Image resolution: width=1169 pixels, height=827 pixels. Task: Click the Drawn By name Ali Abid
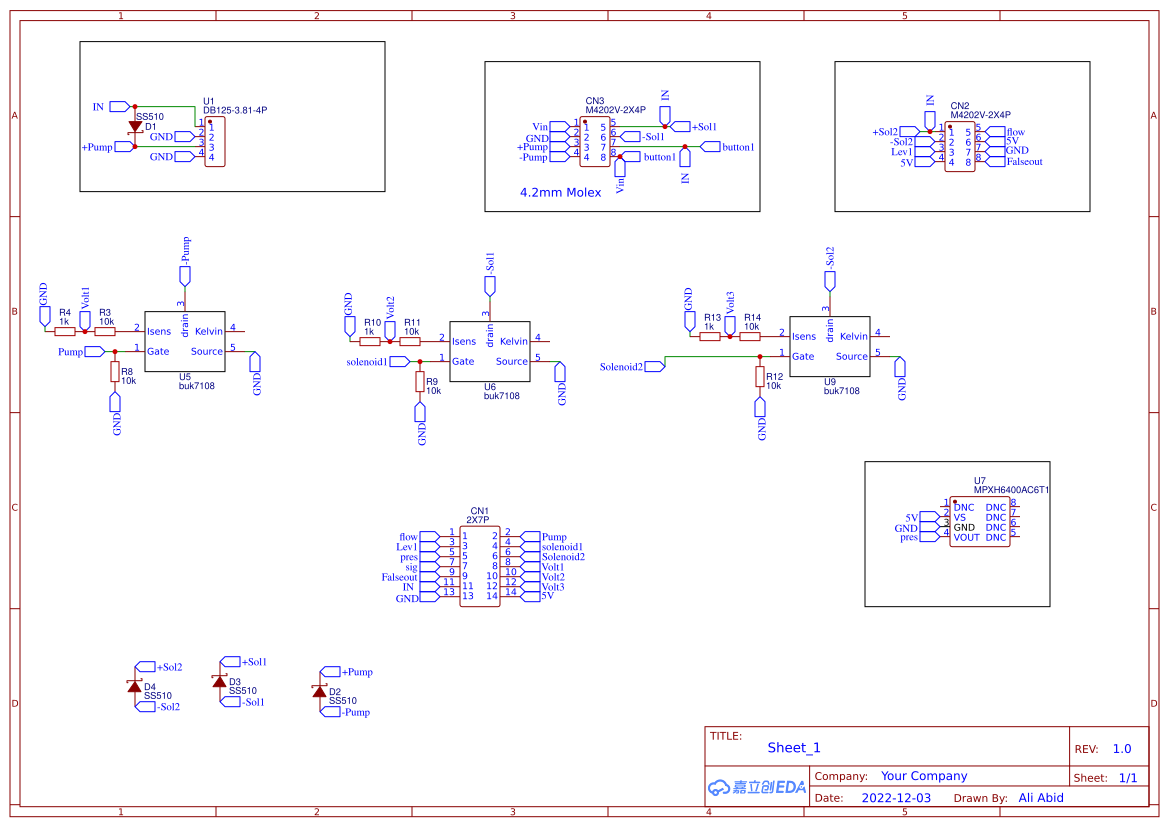tap(1041, 798)
